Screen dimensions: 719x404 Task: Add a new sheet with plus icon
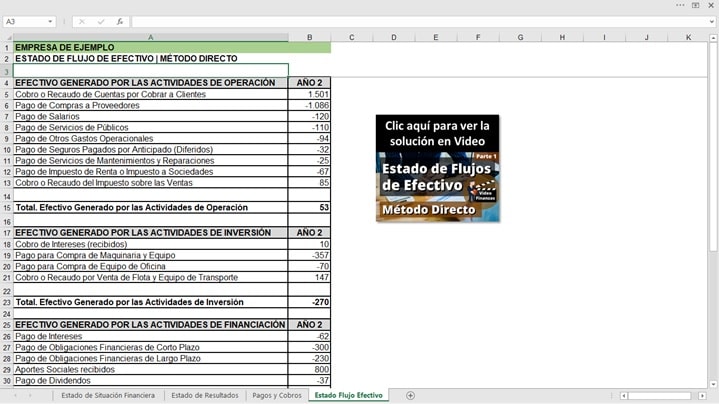410,396
